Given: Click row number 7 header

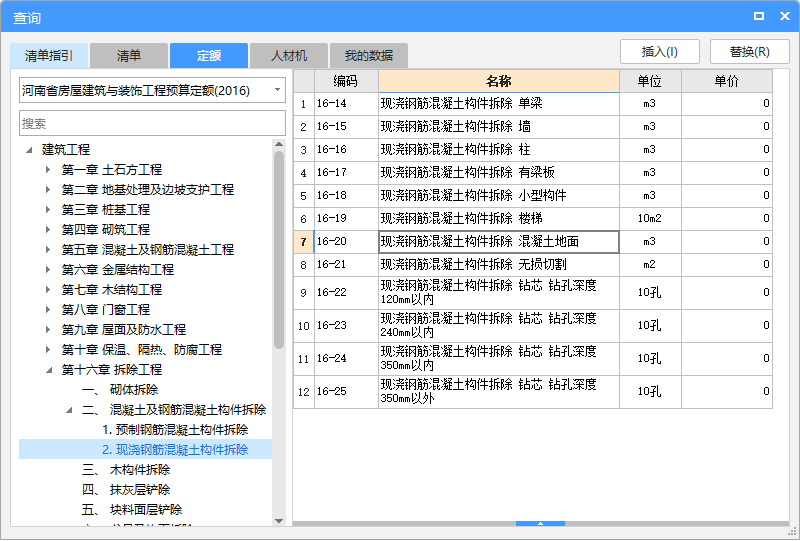Looking at the screenshot, I should click(304, 241).
